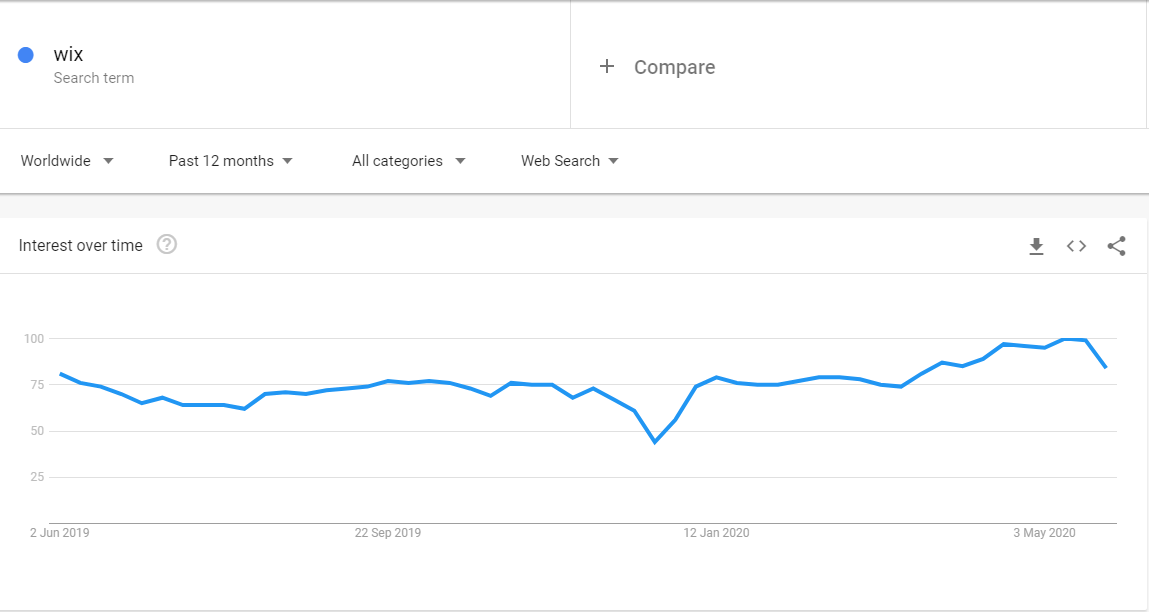Open the All categories dropdown
This screenshot has height=612, width=1149.
pos(408,161)
